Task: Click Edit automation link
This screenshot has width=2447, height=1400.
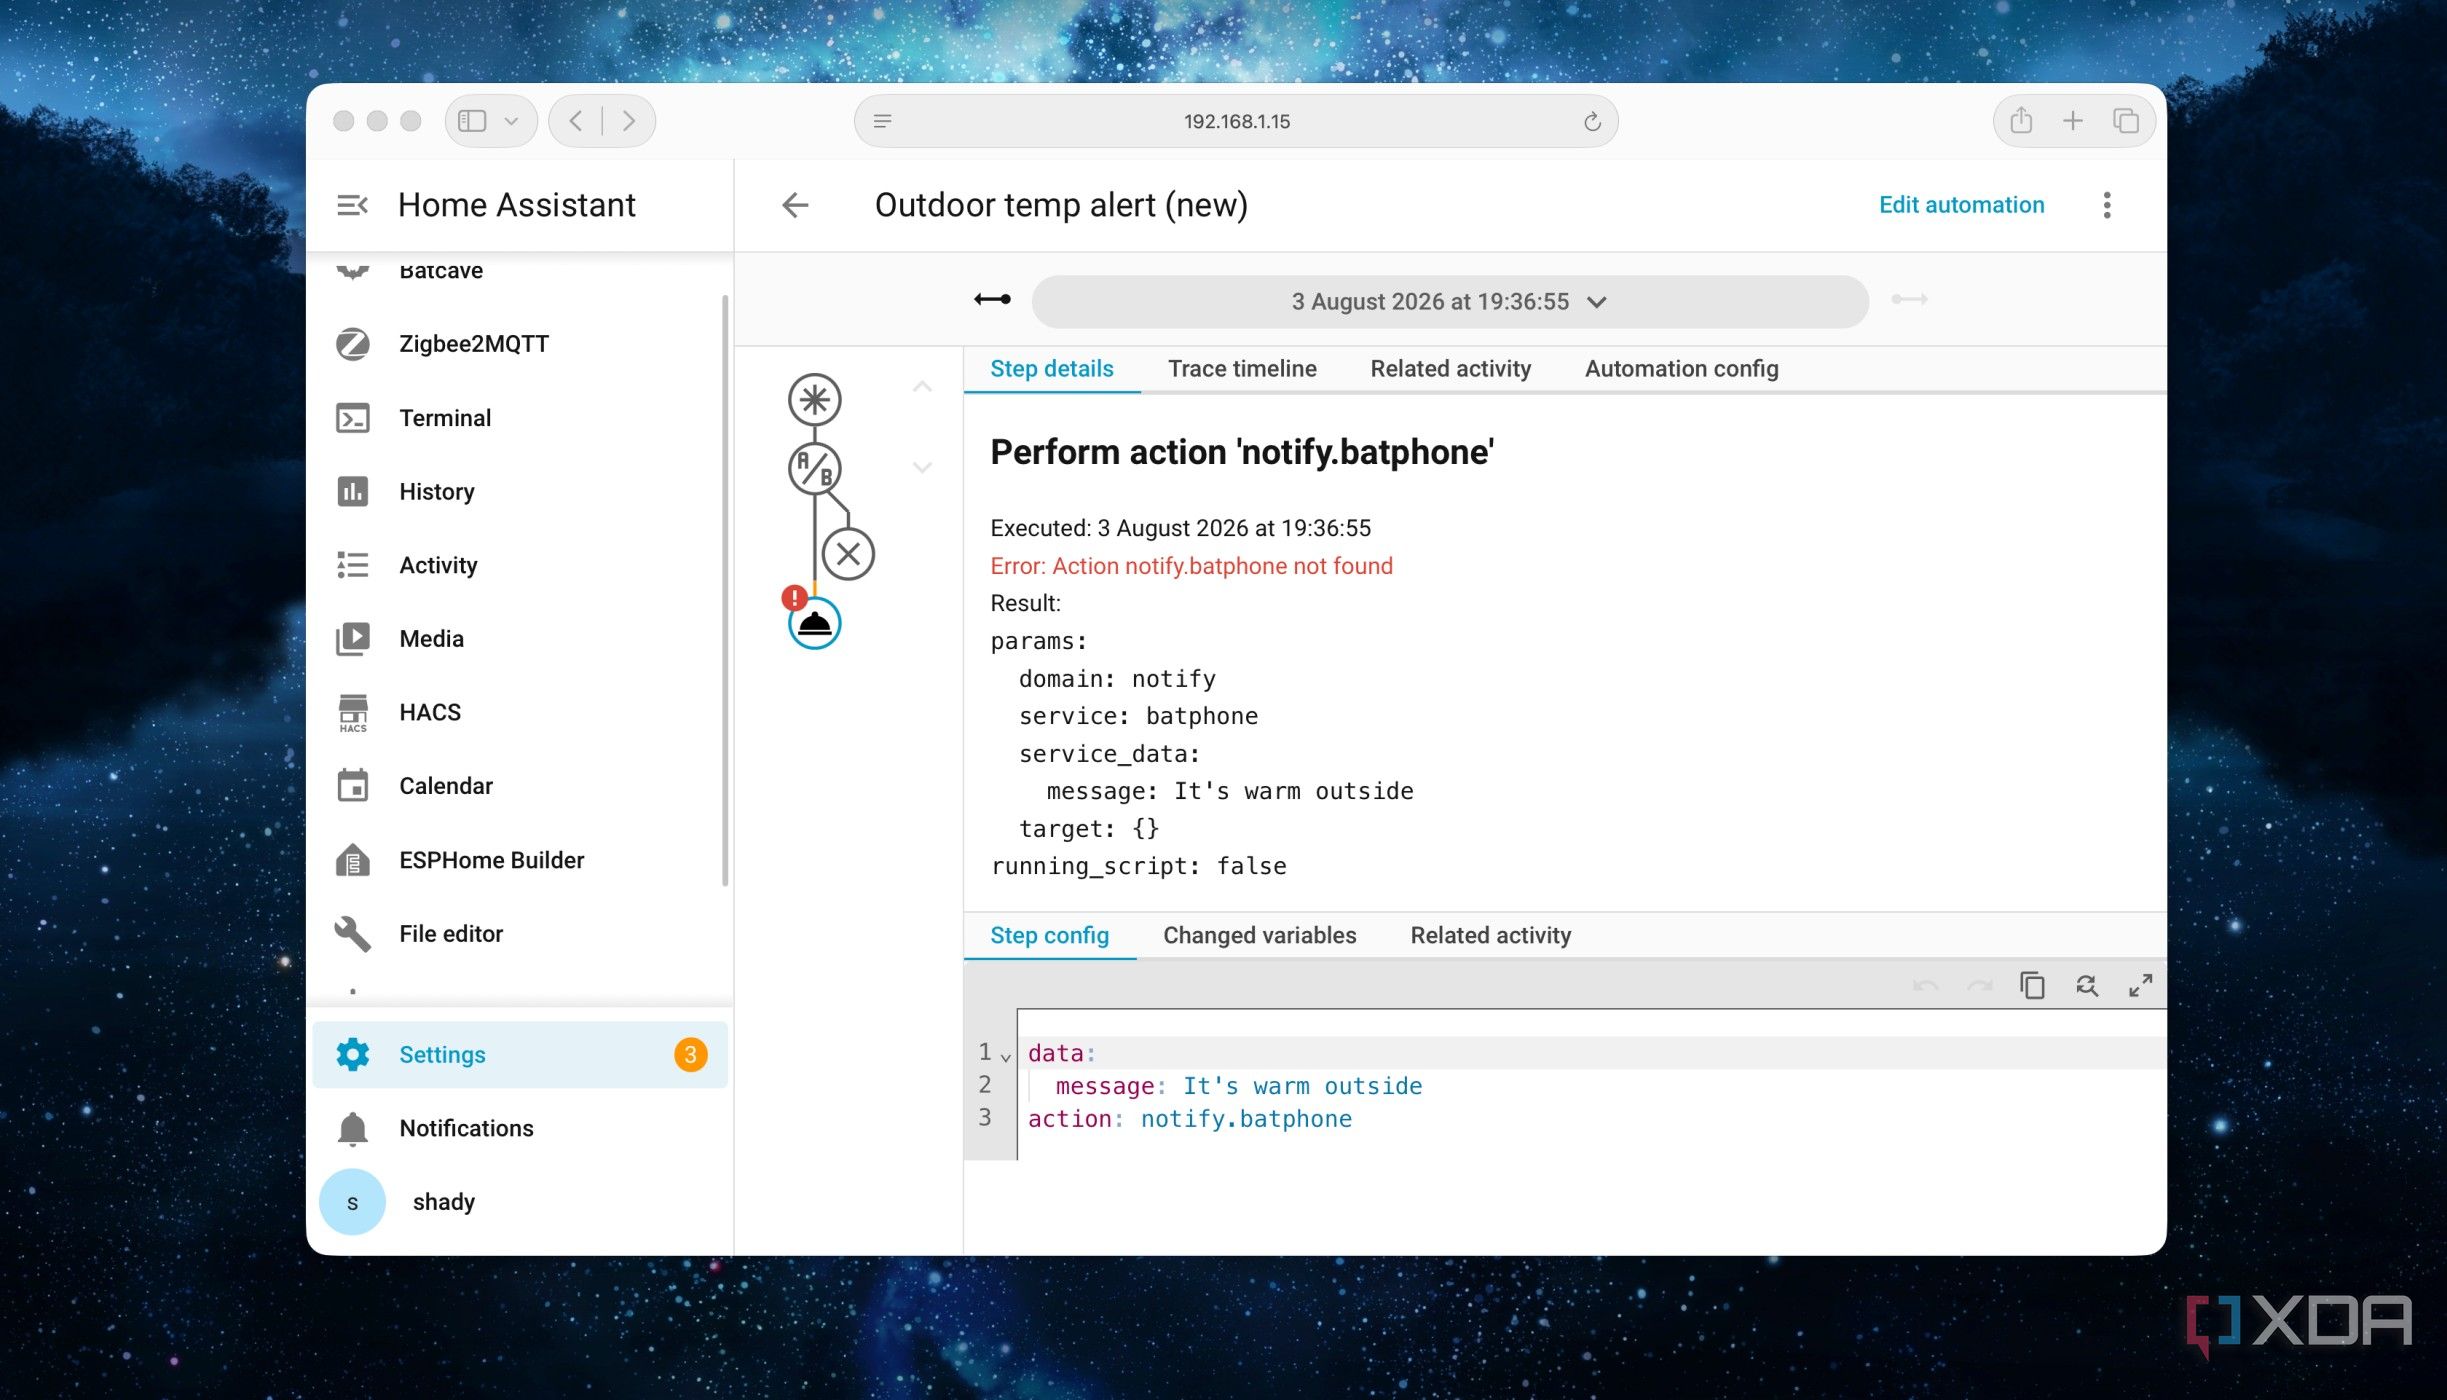Action: click(1961, 205)
